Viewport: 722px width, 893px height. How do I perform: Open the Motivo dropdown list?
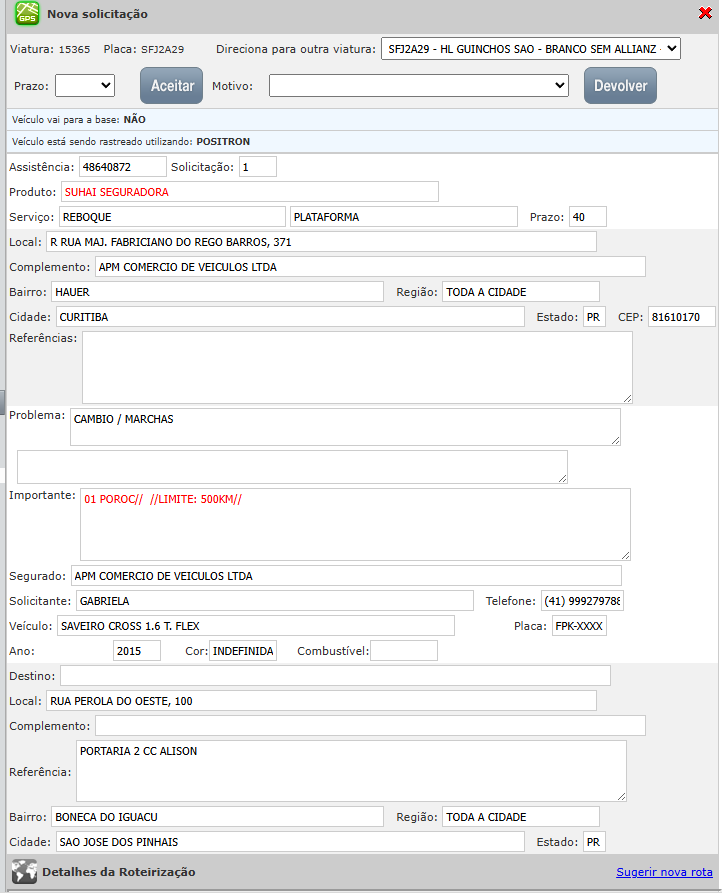(x=419, y=86)
